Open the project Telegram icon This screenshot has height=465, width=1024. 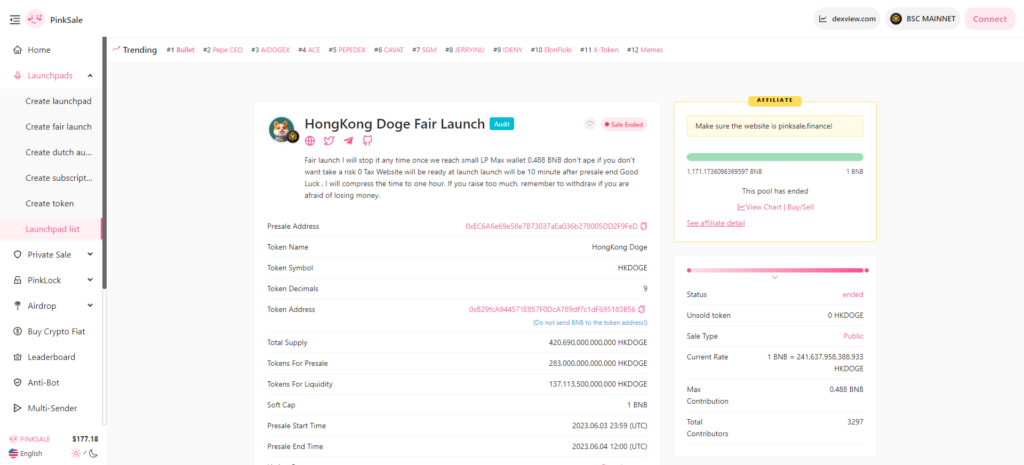pos(348,140)
